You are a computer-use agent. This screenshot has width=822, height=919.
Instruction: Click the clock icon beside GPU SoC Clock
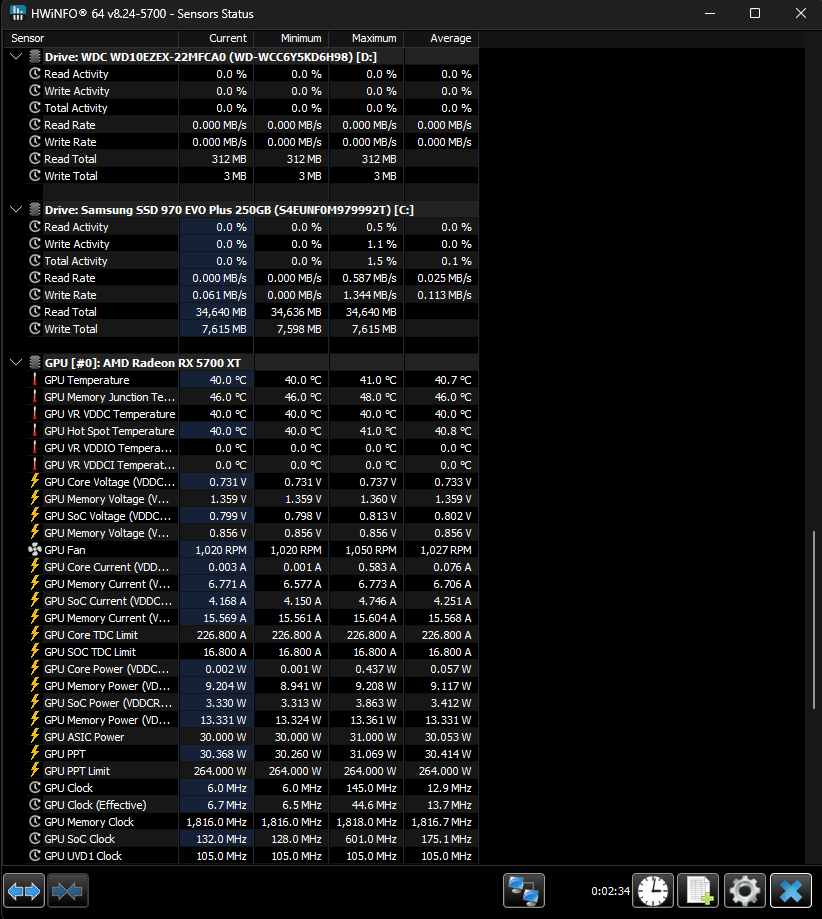(35, 839)
